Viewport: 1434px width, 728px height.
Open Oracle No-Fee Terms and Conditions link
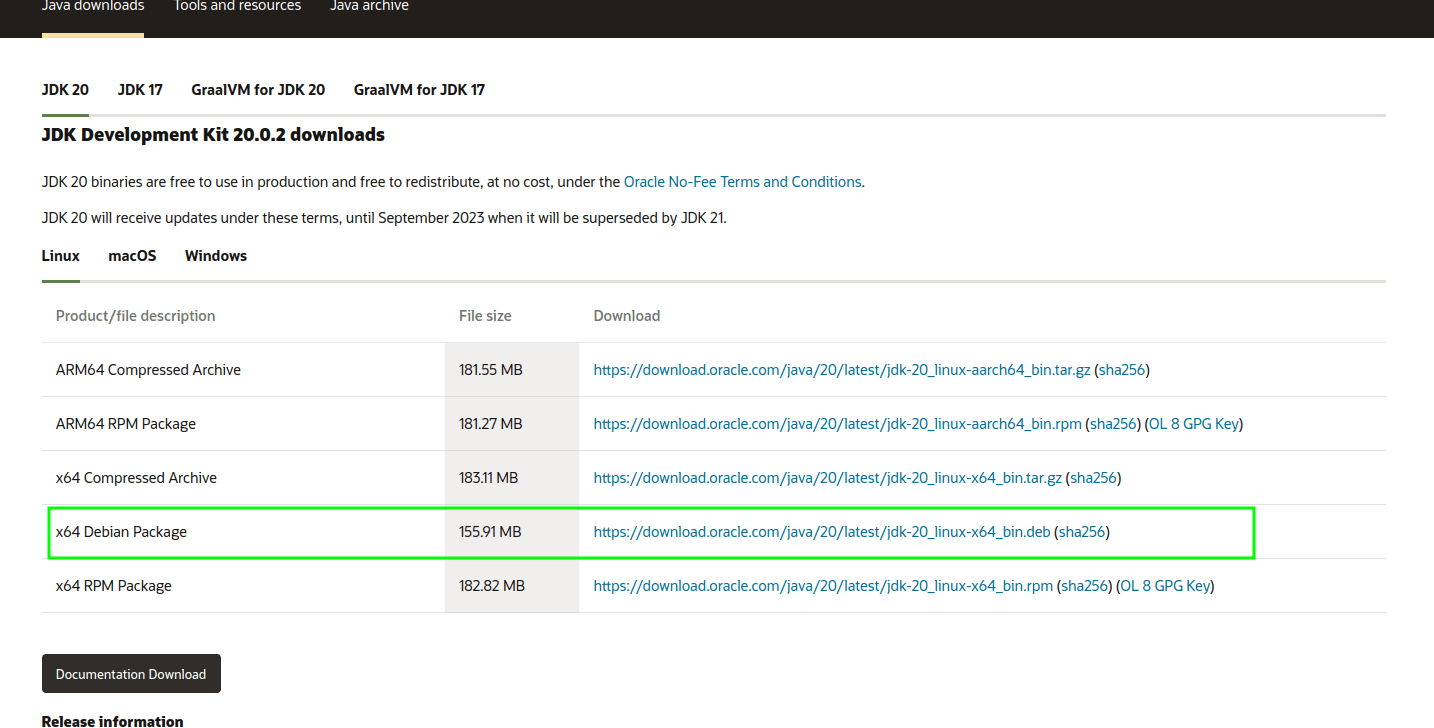(742, 182)
